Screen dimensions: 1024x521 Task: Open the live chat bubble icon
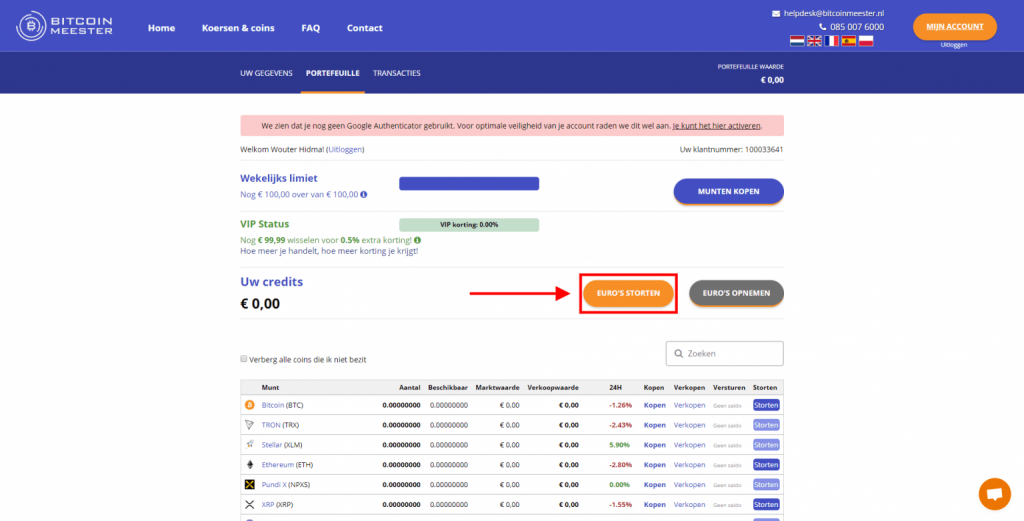[x=994, y=494]
